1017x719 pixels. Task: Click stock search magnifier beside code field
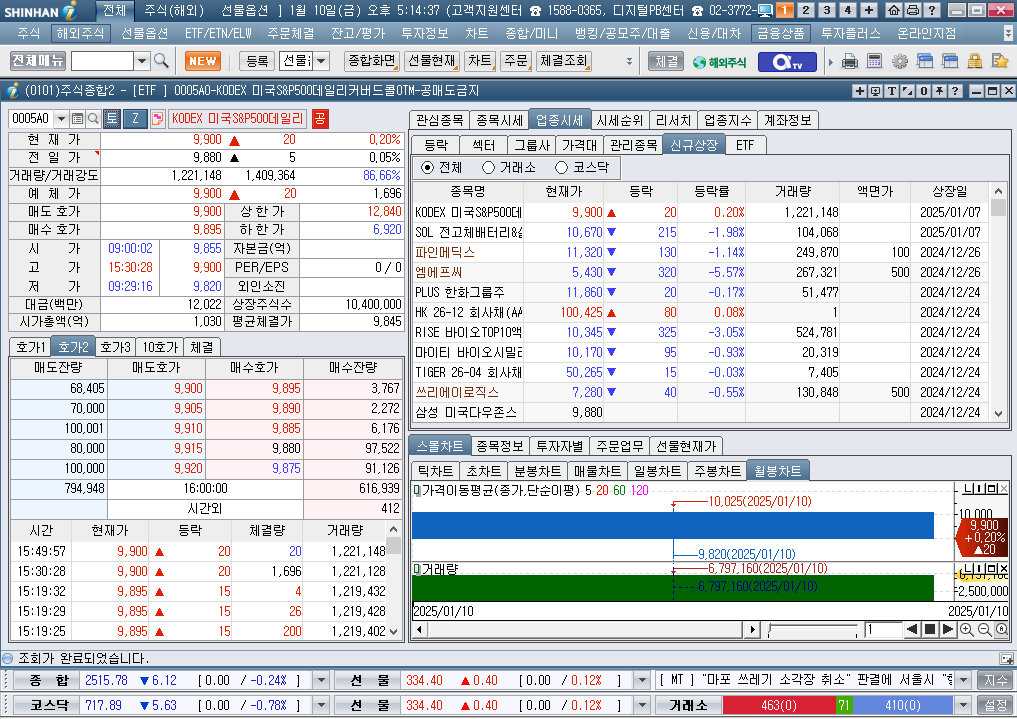click(93, 119)
